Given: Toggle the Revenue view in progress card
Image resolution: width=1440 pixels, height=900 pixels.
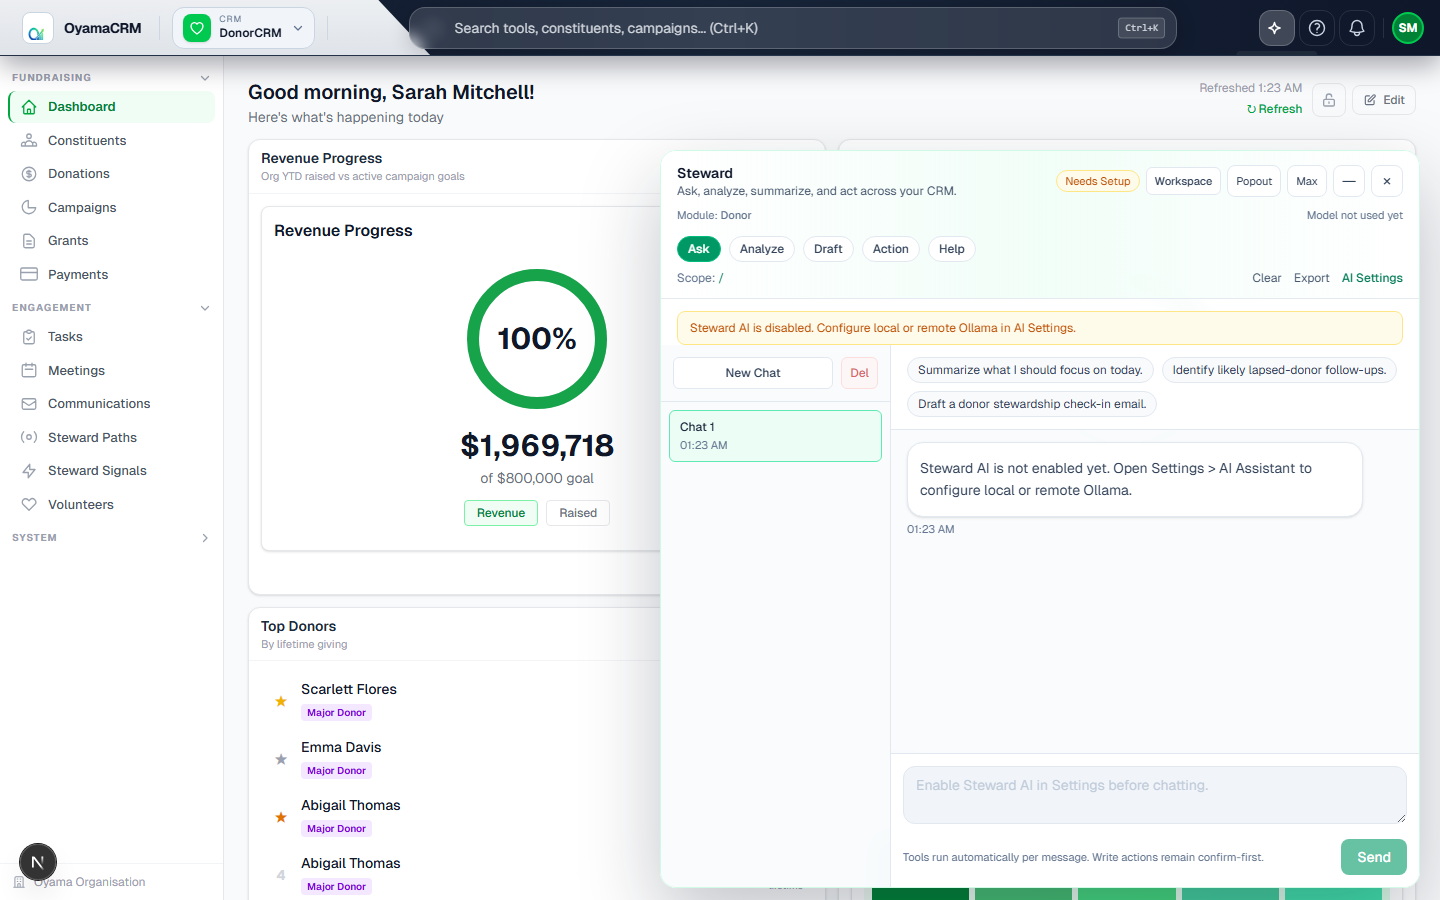Looking at the screenshot, I should click(501, 513).
